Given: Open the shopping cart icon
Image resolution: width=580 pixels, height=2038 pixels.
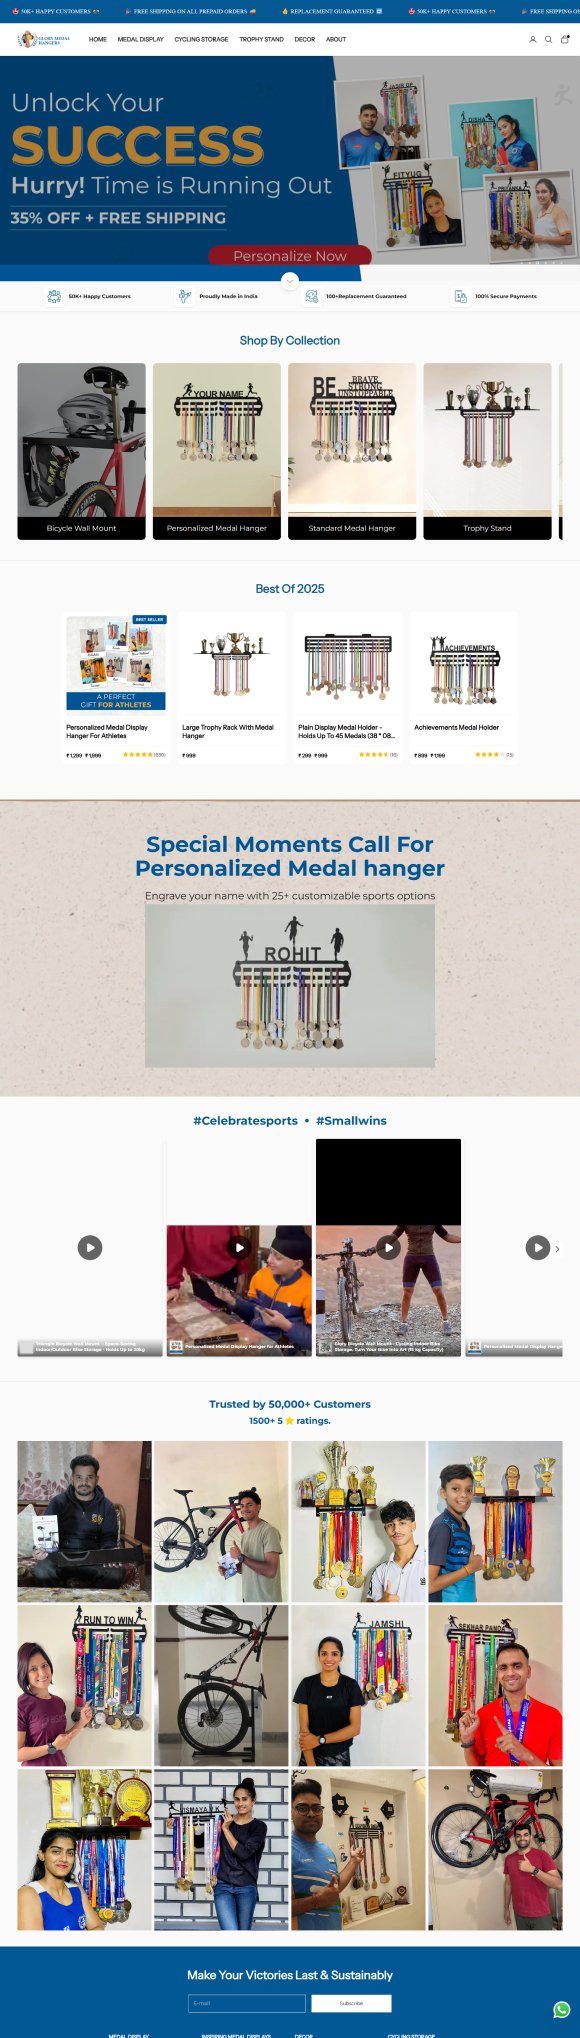Looking at the screenshot, I should click(565, 40).
